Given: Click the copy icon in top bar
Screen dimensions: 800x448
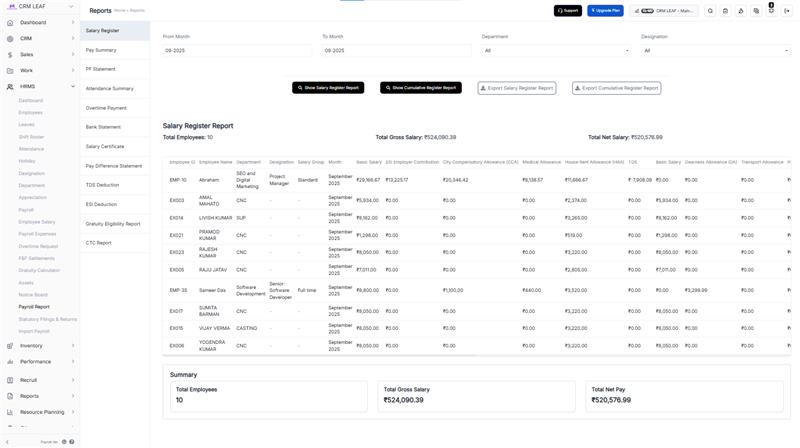Looking at the screenshot, I should (x=756, y=11).
